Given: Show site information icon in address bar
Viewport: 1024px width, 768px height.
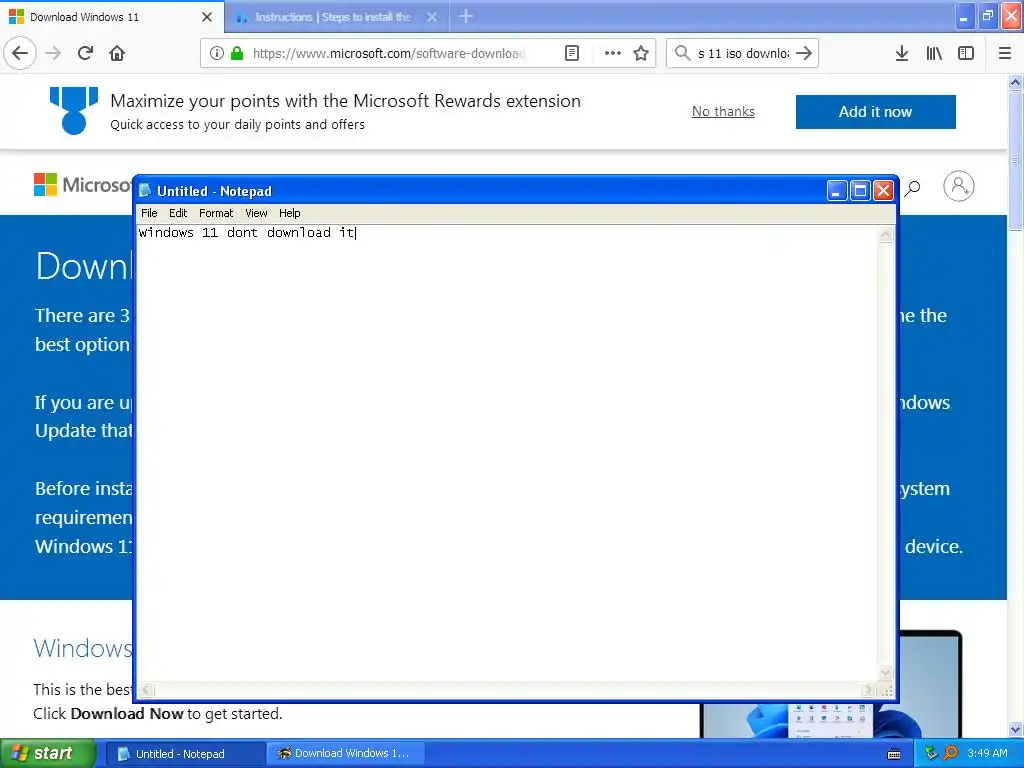Looking at the screenshot, I should pos(217,53).
